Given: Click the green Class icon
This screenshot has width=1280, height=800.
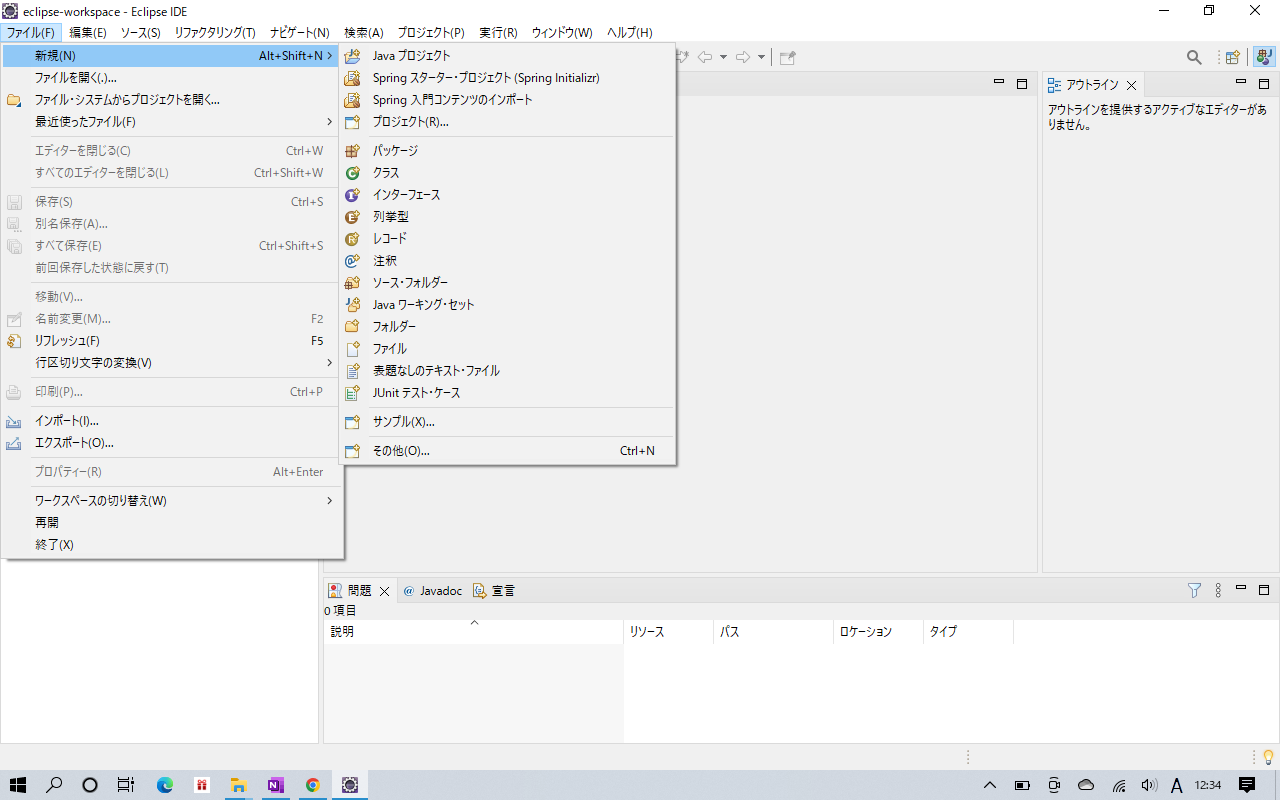Looking at the screenshot, I should (x=352, y=173).
